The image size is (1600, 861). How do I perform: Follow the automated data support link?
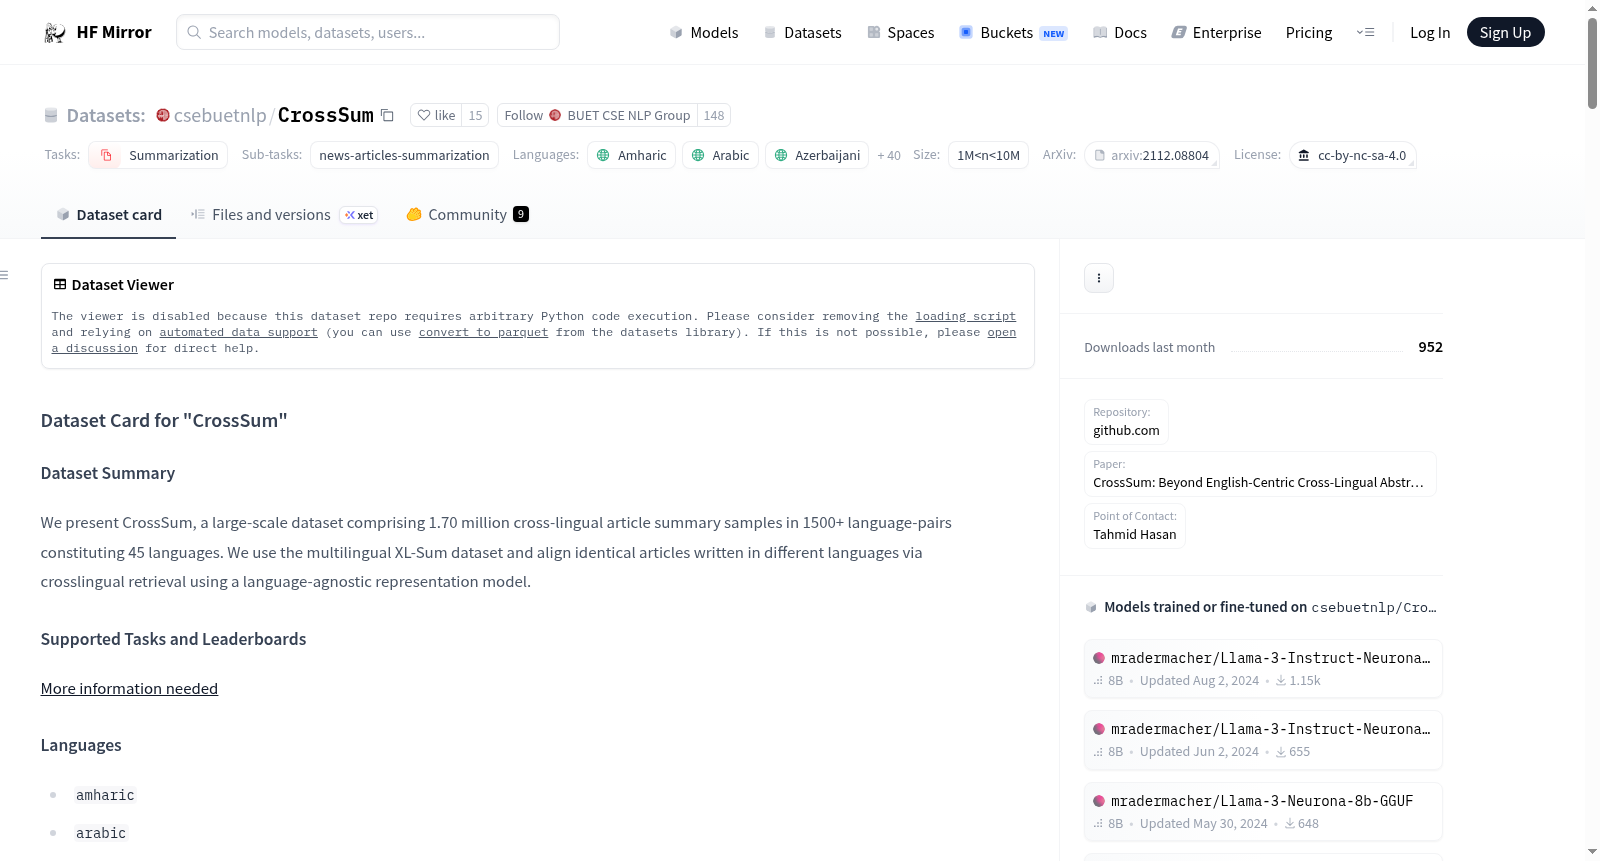[x=238, y=332]
